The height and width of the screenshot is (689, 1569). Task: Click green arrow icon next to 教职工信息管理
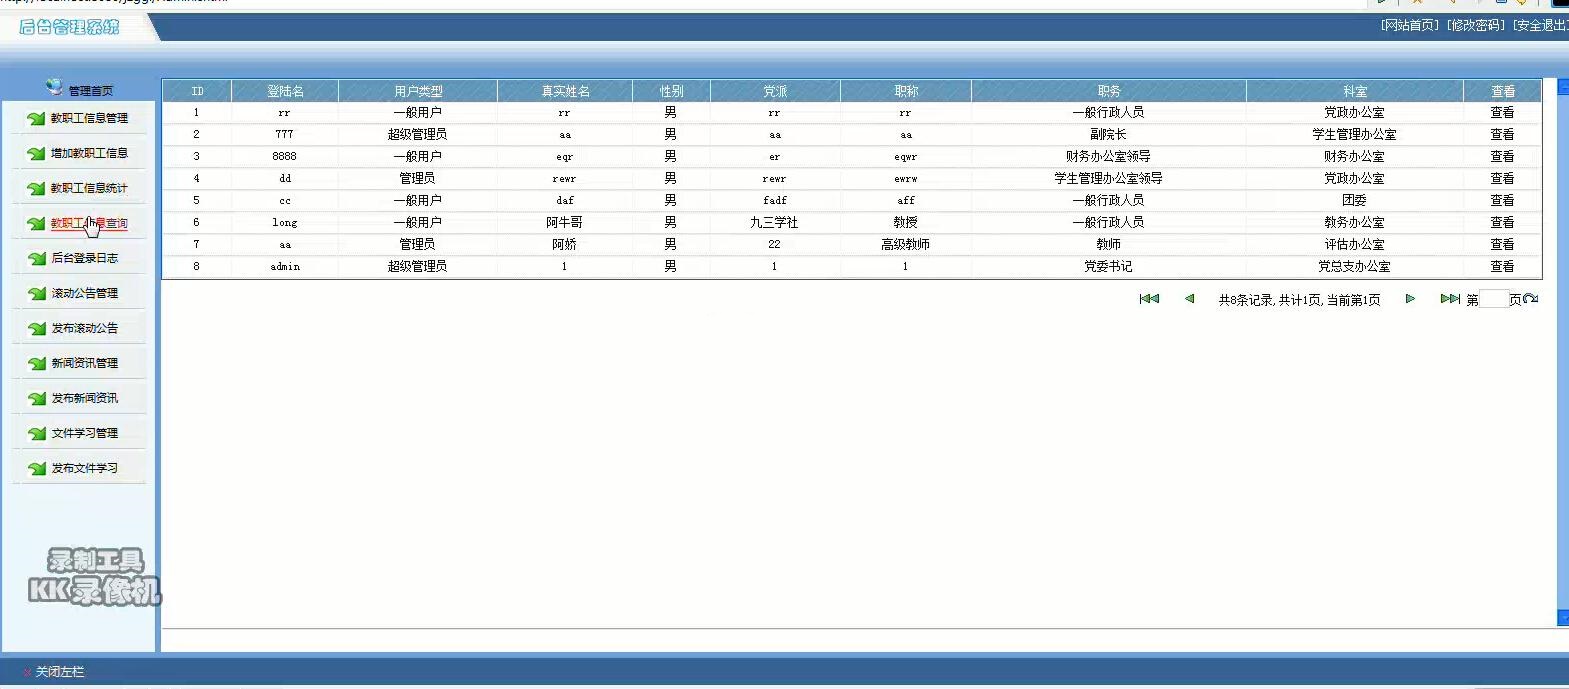pyautogui.click(x=36, y=119)
